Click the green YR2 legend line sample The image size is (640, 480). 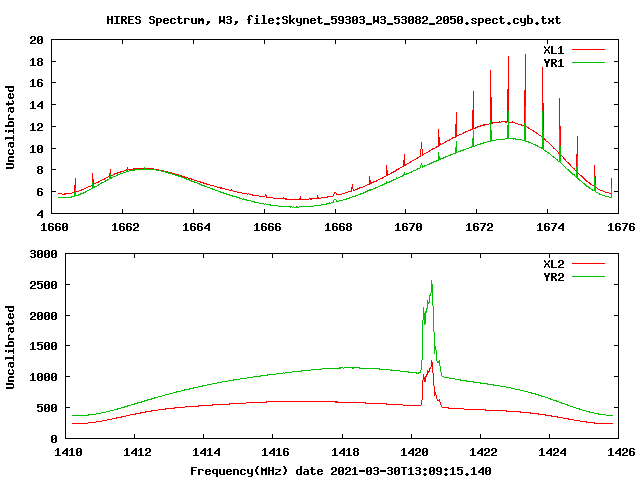(x=588, y=277)
